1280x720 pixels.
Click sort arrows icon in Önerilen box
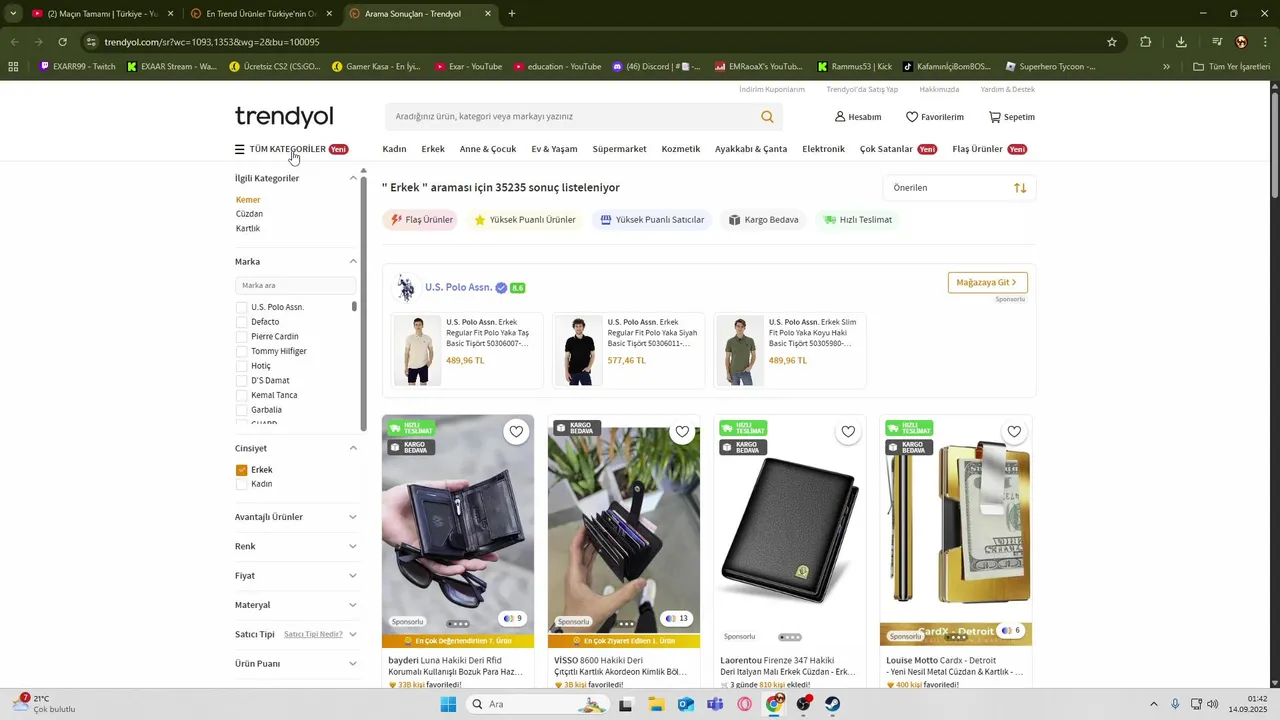(x=1020, y=188)
